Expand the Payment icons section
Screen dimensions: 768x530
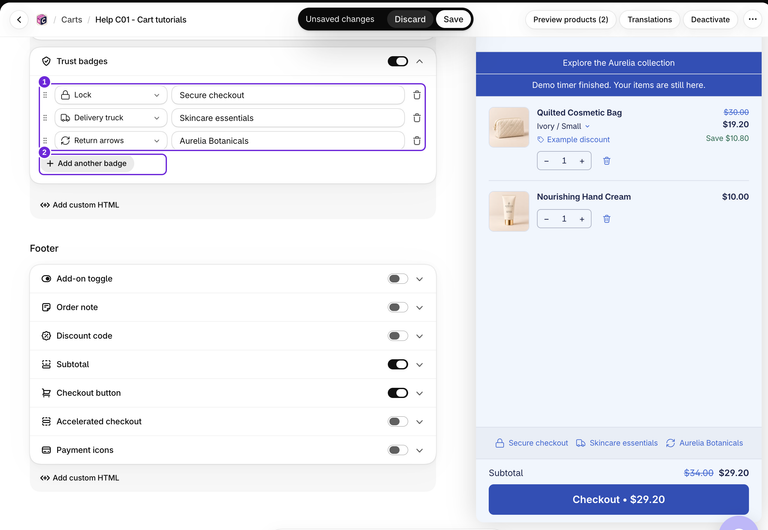tap(419, 450)
